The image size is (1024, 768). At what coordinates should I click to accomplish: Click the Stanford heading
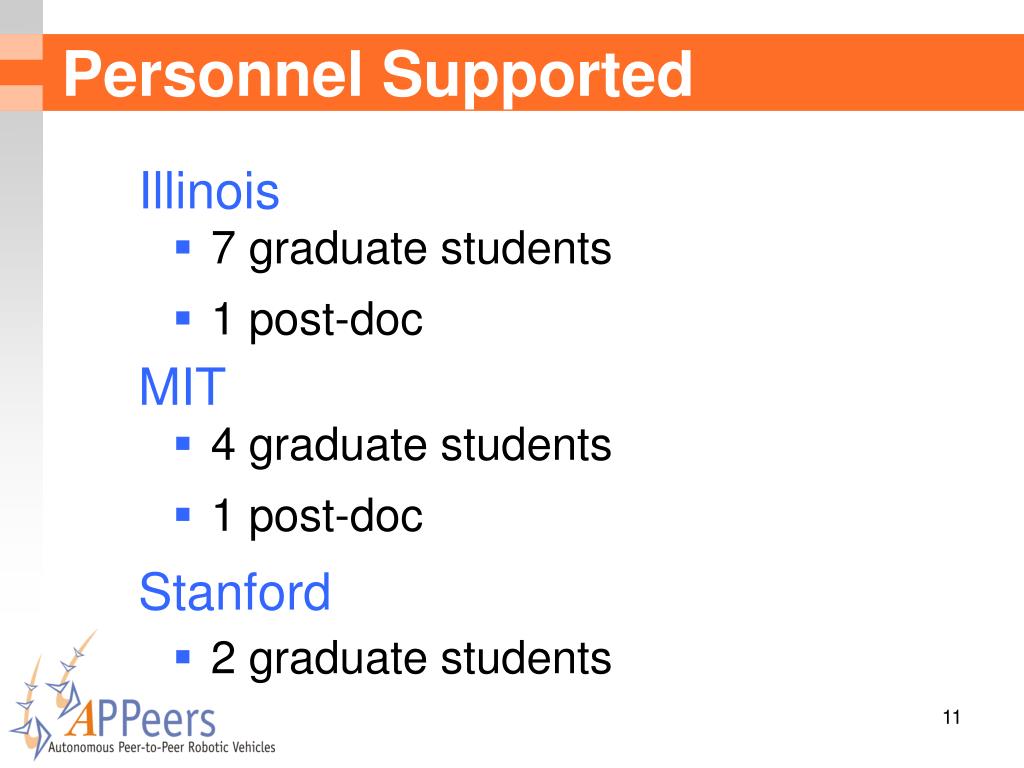point(235,592)
